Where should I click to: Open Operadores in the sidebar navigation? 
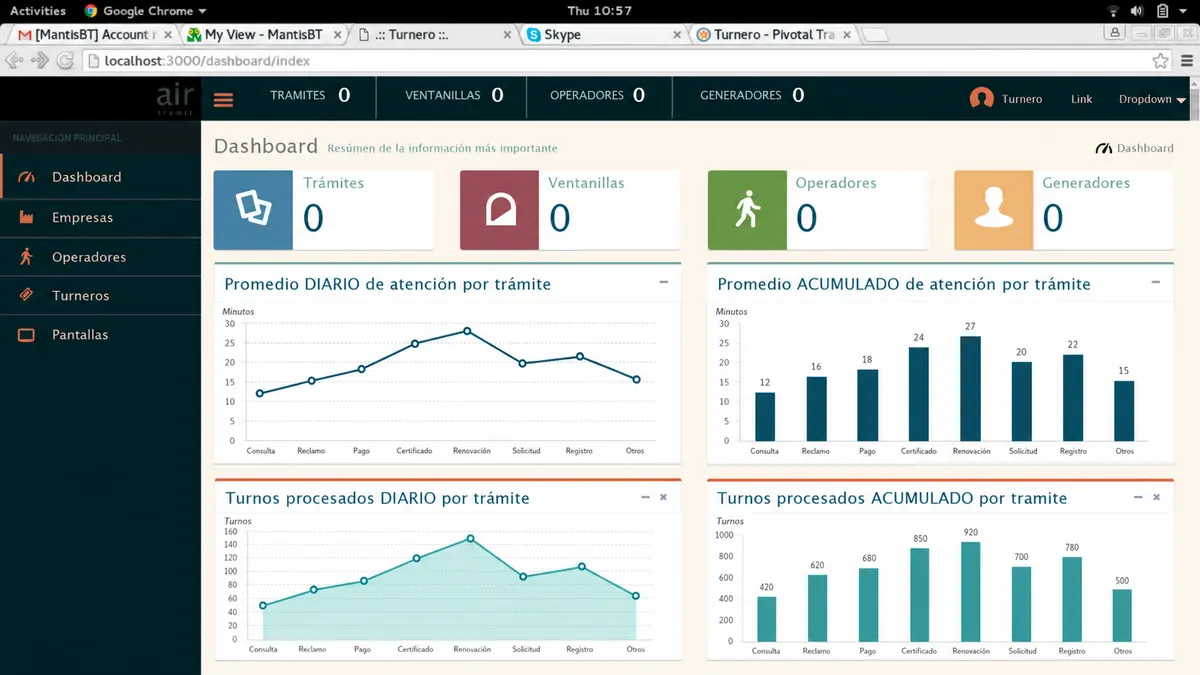click(100, 257)
